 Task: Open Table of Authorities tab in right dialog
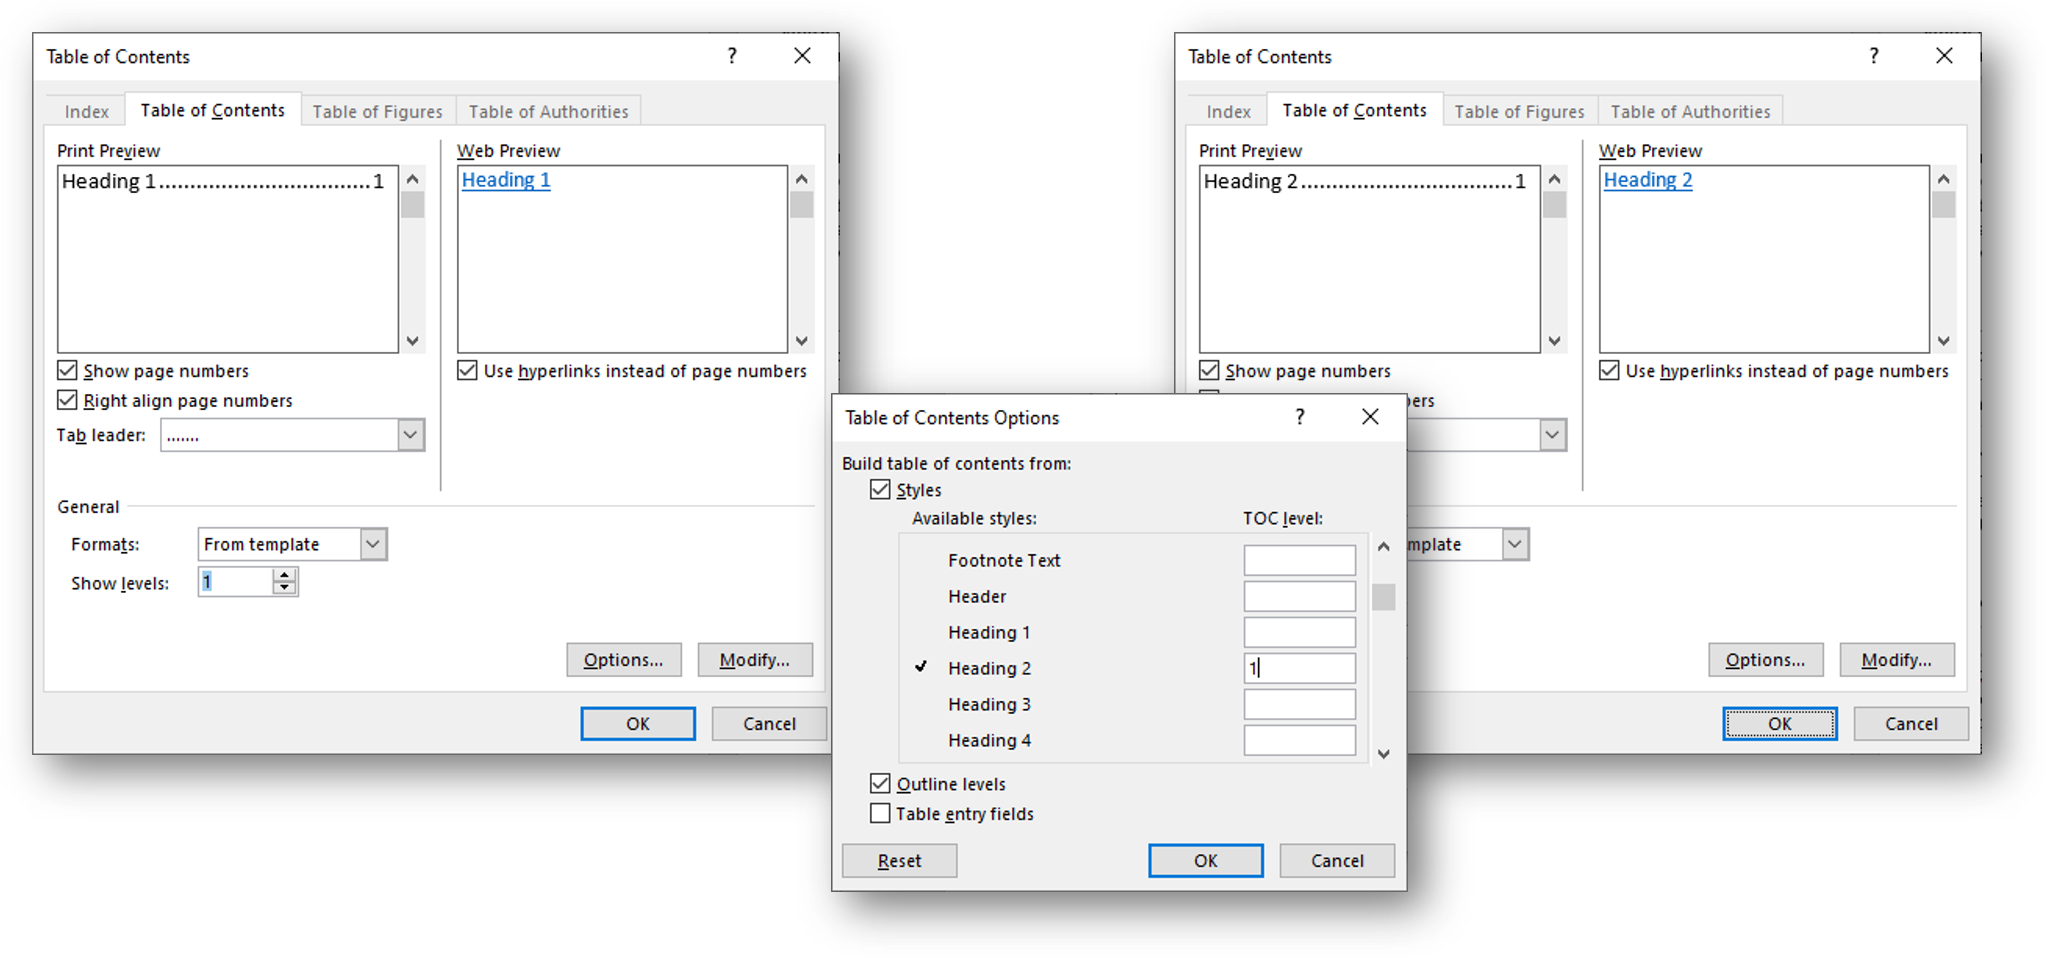(x=1689, y=111)
